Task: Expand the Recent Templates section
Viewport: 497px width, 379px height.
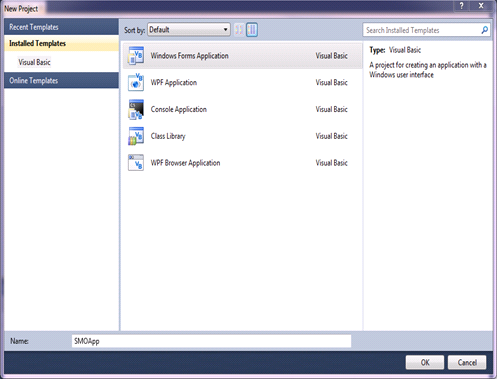Action: point(61,27)
